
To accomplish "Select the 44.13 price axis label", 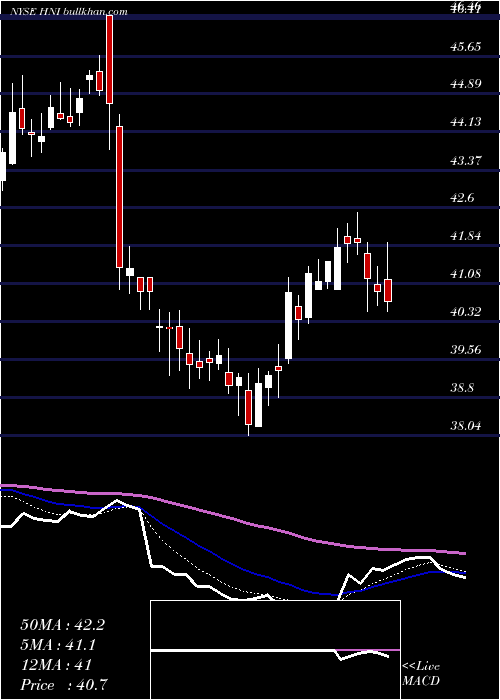I will [x=466, y=121].
